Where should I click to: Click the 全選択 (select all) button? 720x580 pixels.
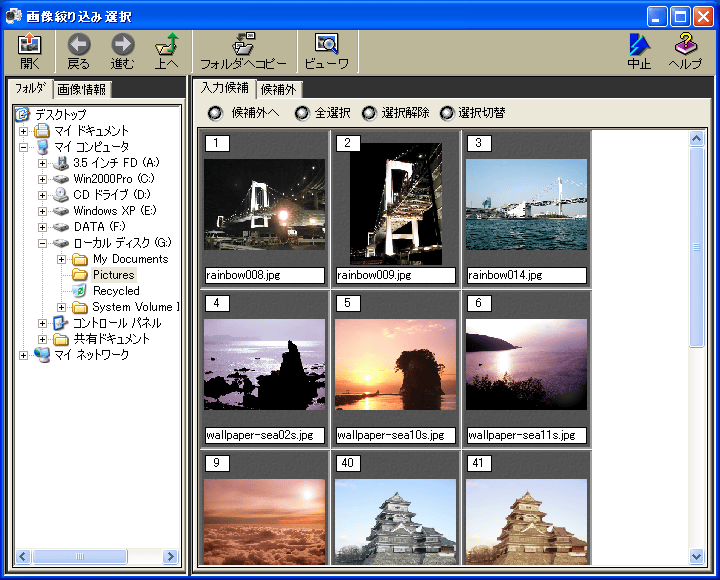(x=322, y=113)
